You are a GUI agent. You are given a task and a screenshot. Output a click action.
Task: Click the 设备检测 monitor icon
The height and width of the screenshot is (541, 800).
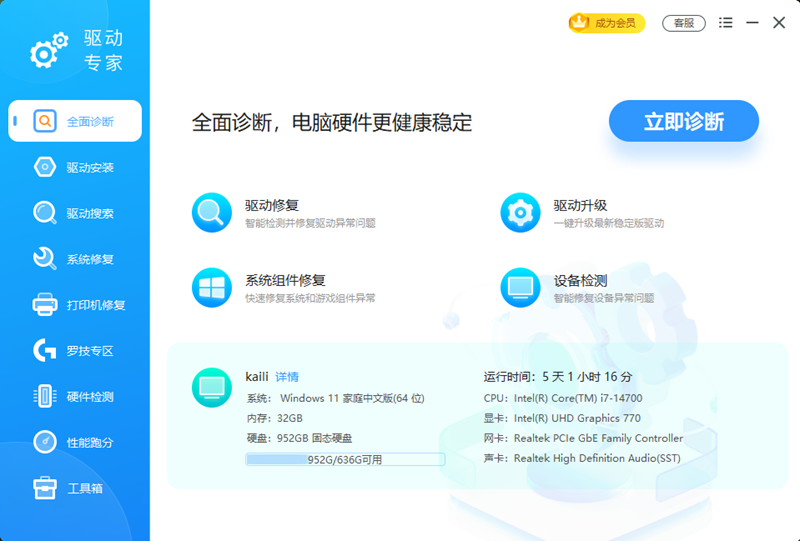(520, 288)
